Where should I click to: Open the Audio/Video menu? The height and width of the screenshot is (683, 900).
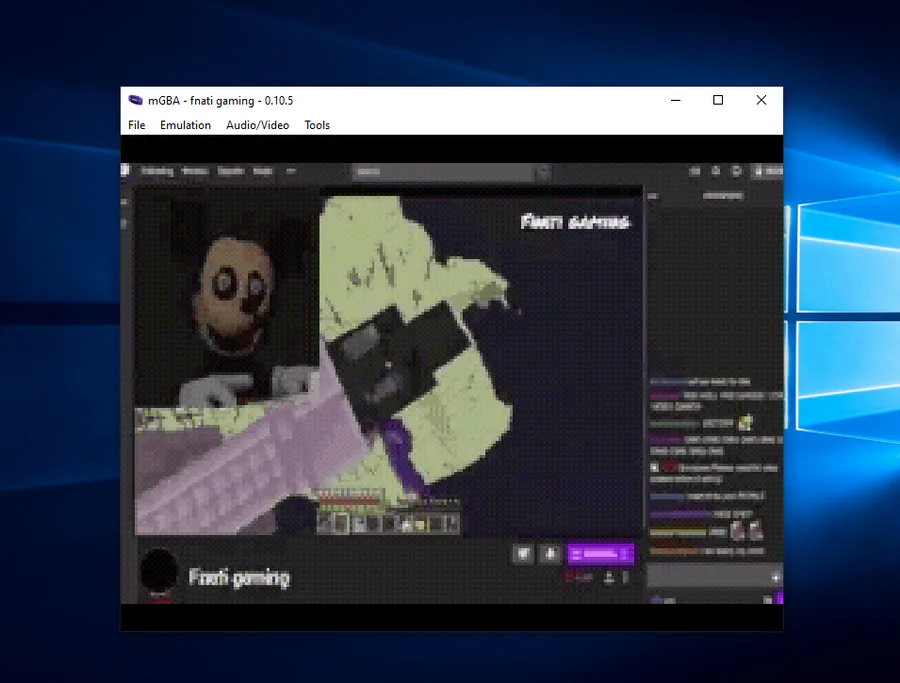pos(258,125)
